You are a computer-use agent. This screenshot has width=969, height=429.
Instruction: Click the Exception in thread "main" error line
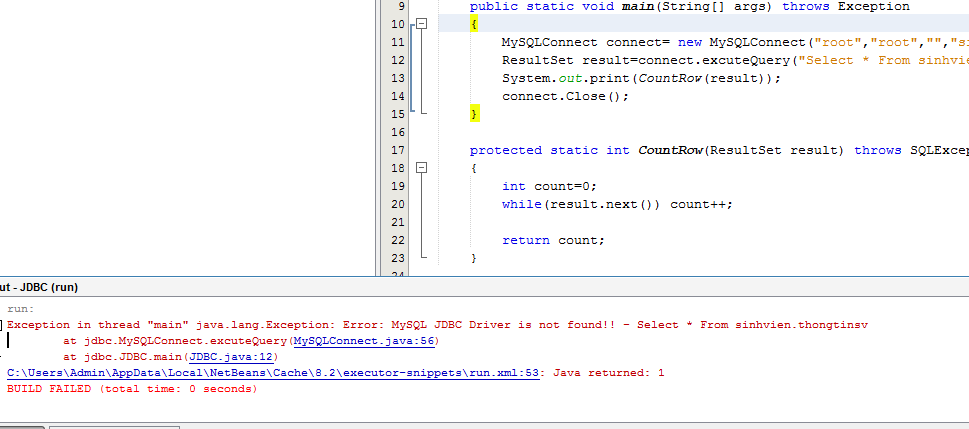(x=300, y=325)
